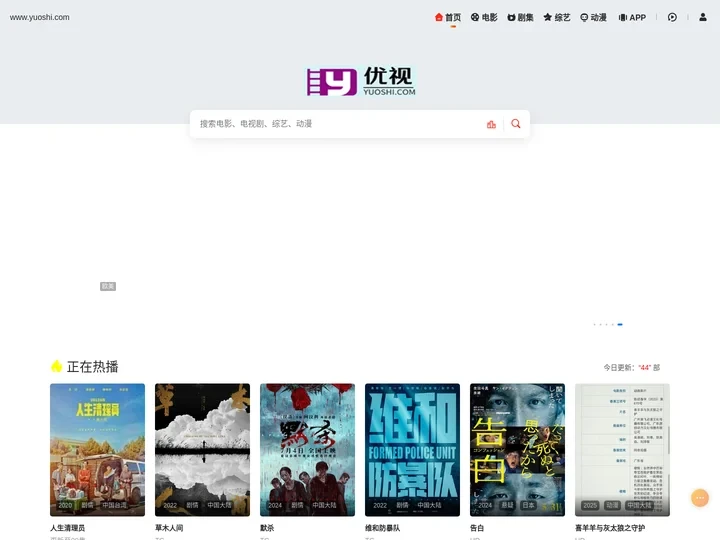Open the user account icon
The height and width of the screenshot is (540, 720).
click(703, 17)
